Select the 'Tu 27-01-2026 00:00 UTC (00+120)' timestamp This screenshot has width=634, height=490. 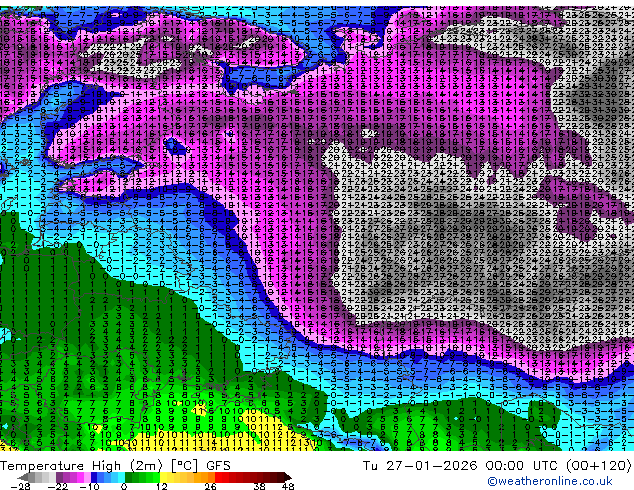point(497,466)
